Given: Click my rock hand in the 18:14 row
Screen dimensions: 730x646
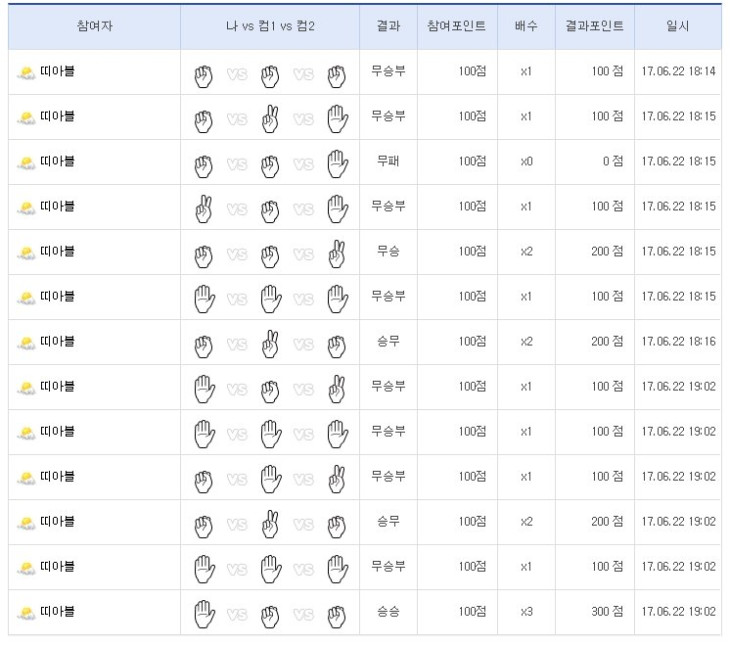Looking at the screenshot, I should pyautogui.click(x=203, y=77).
